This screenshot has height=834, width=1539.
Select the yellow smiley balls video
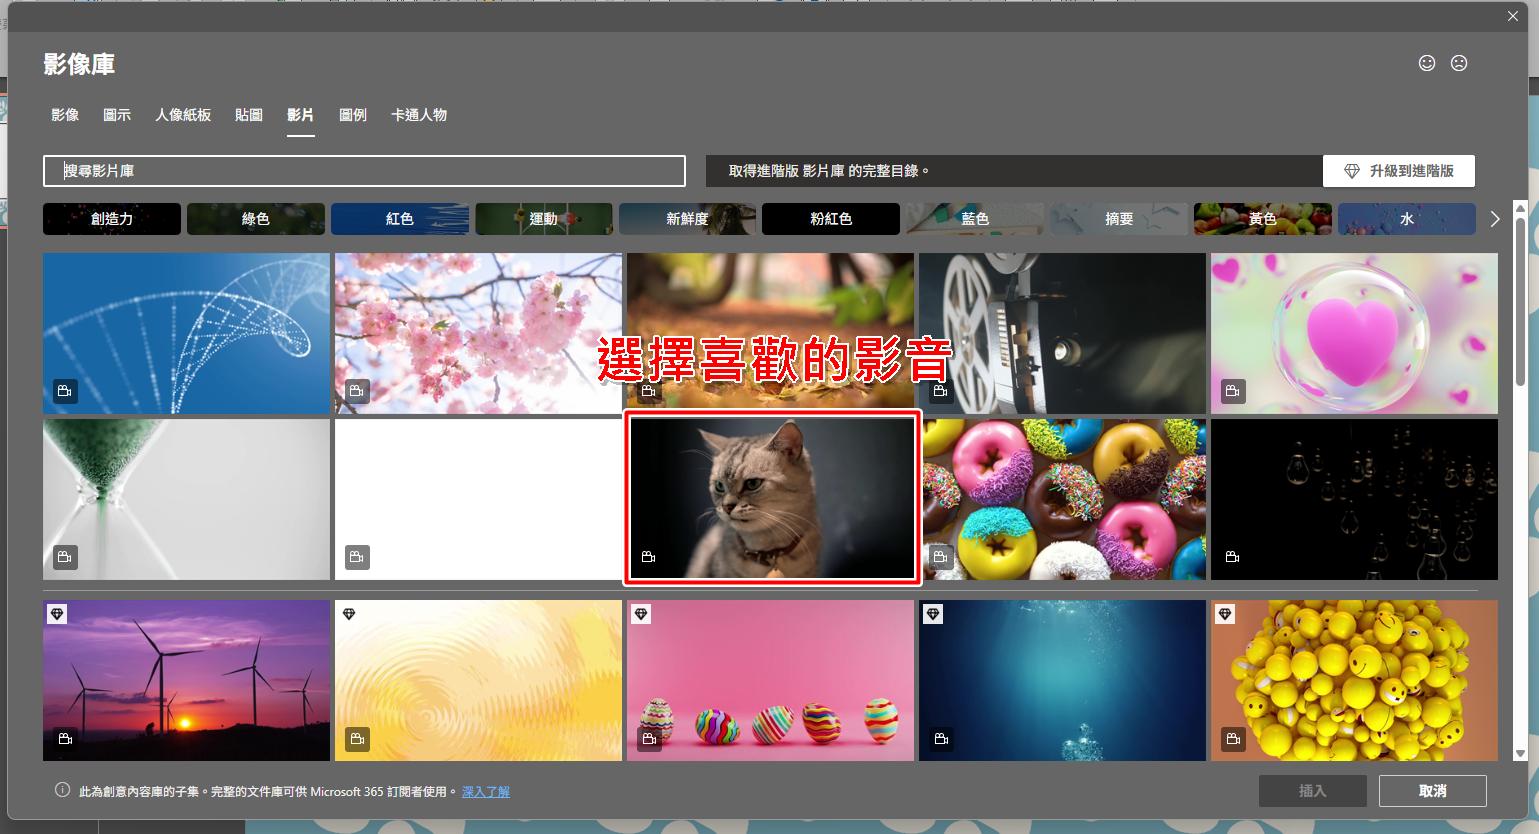1354,680
